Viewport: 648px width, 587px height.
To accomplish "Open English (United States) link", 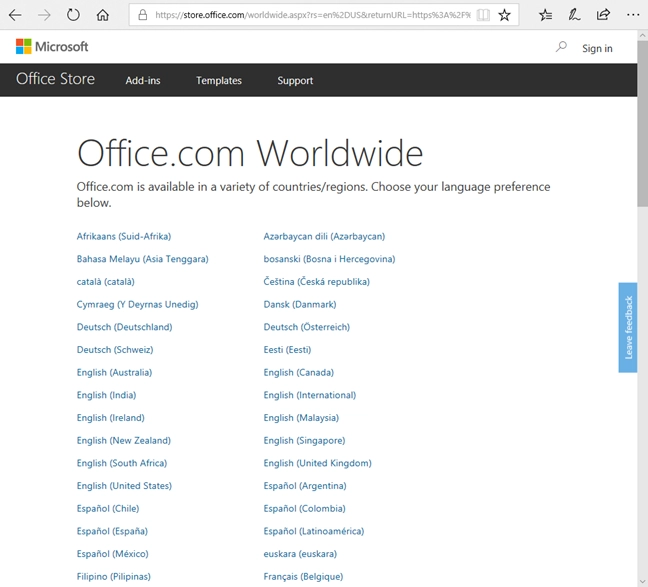I will coord(124,486).
